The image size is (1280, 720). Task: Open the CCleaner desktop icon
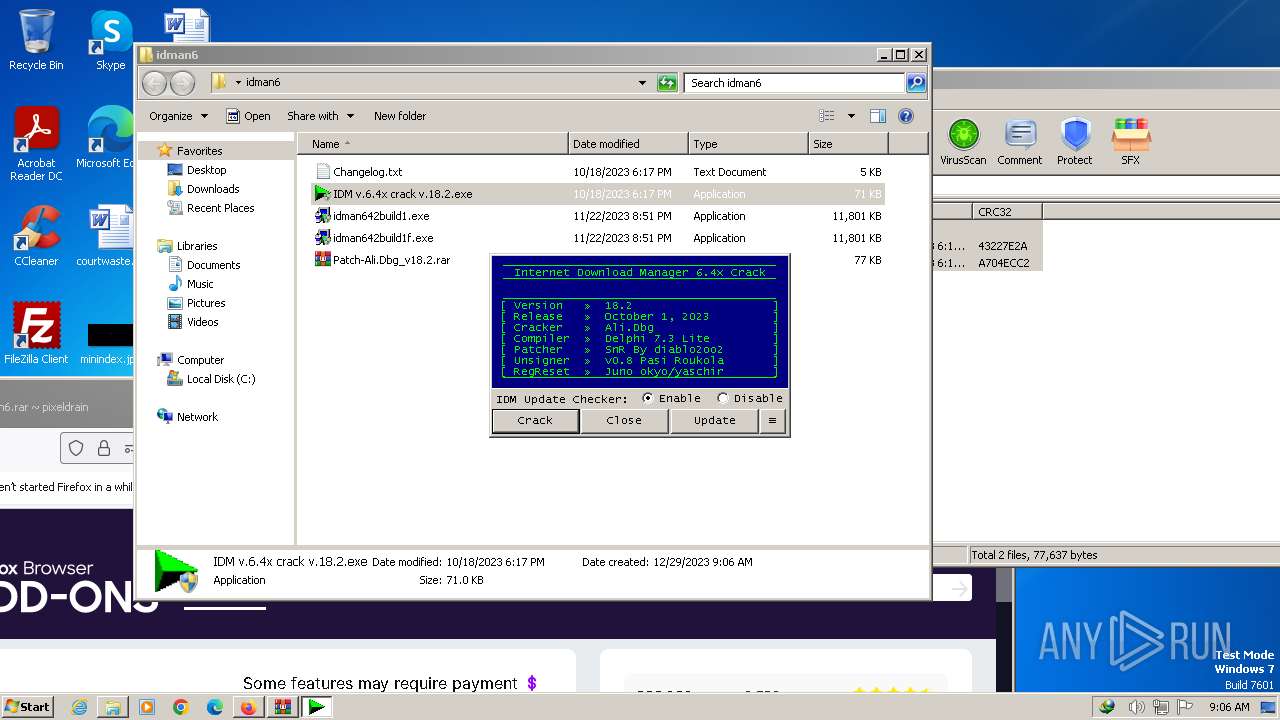click(36, 237)
